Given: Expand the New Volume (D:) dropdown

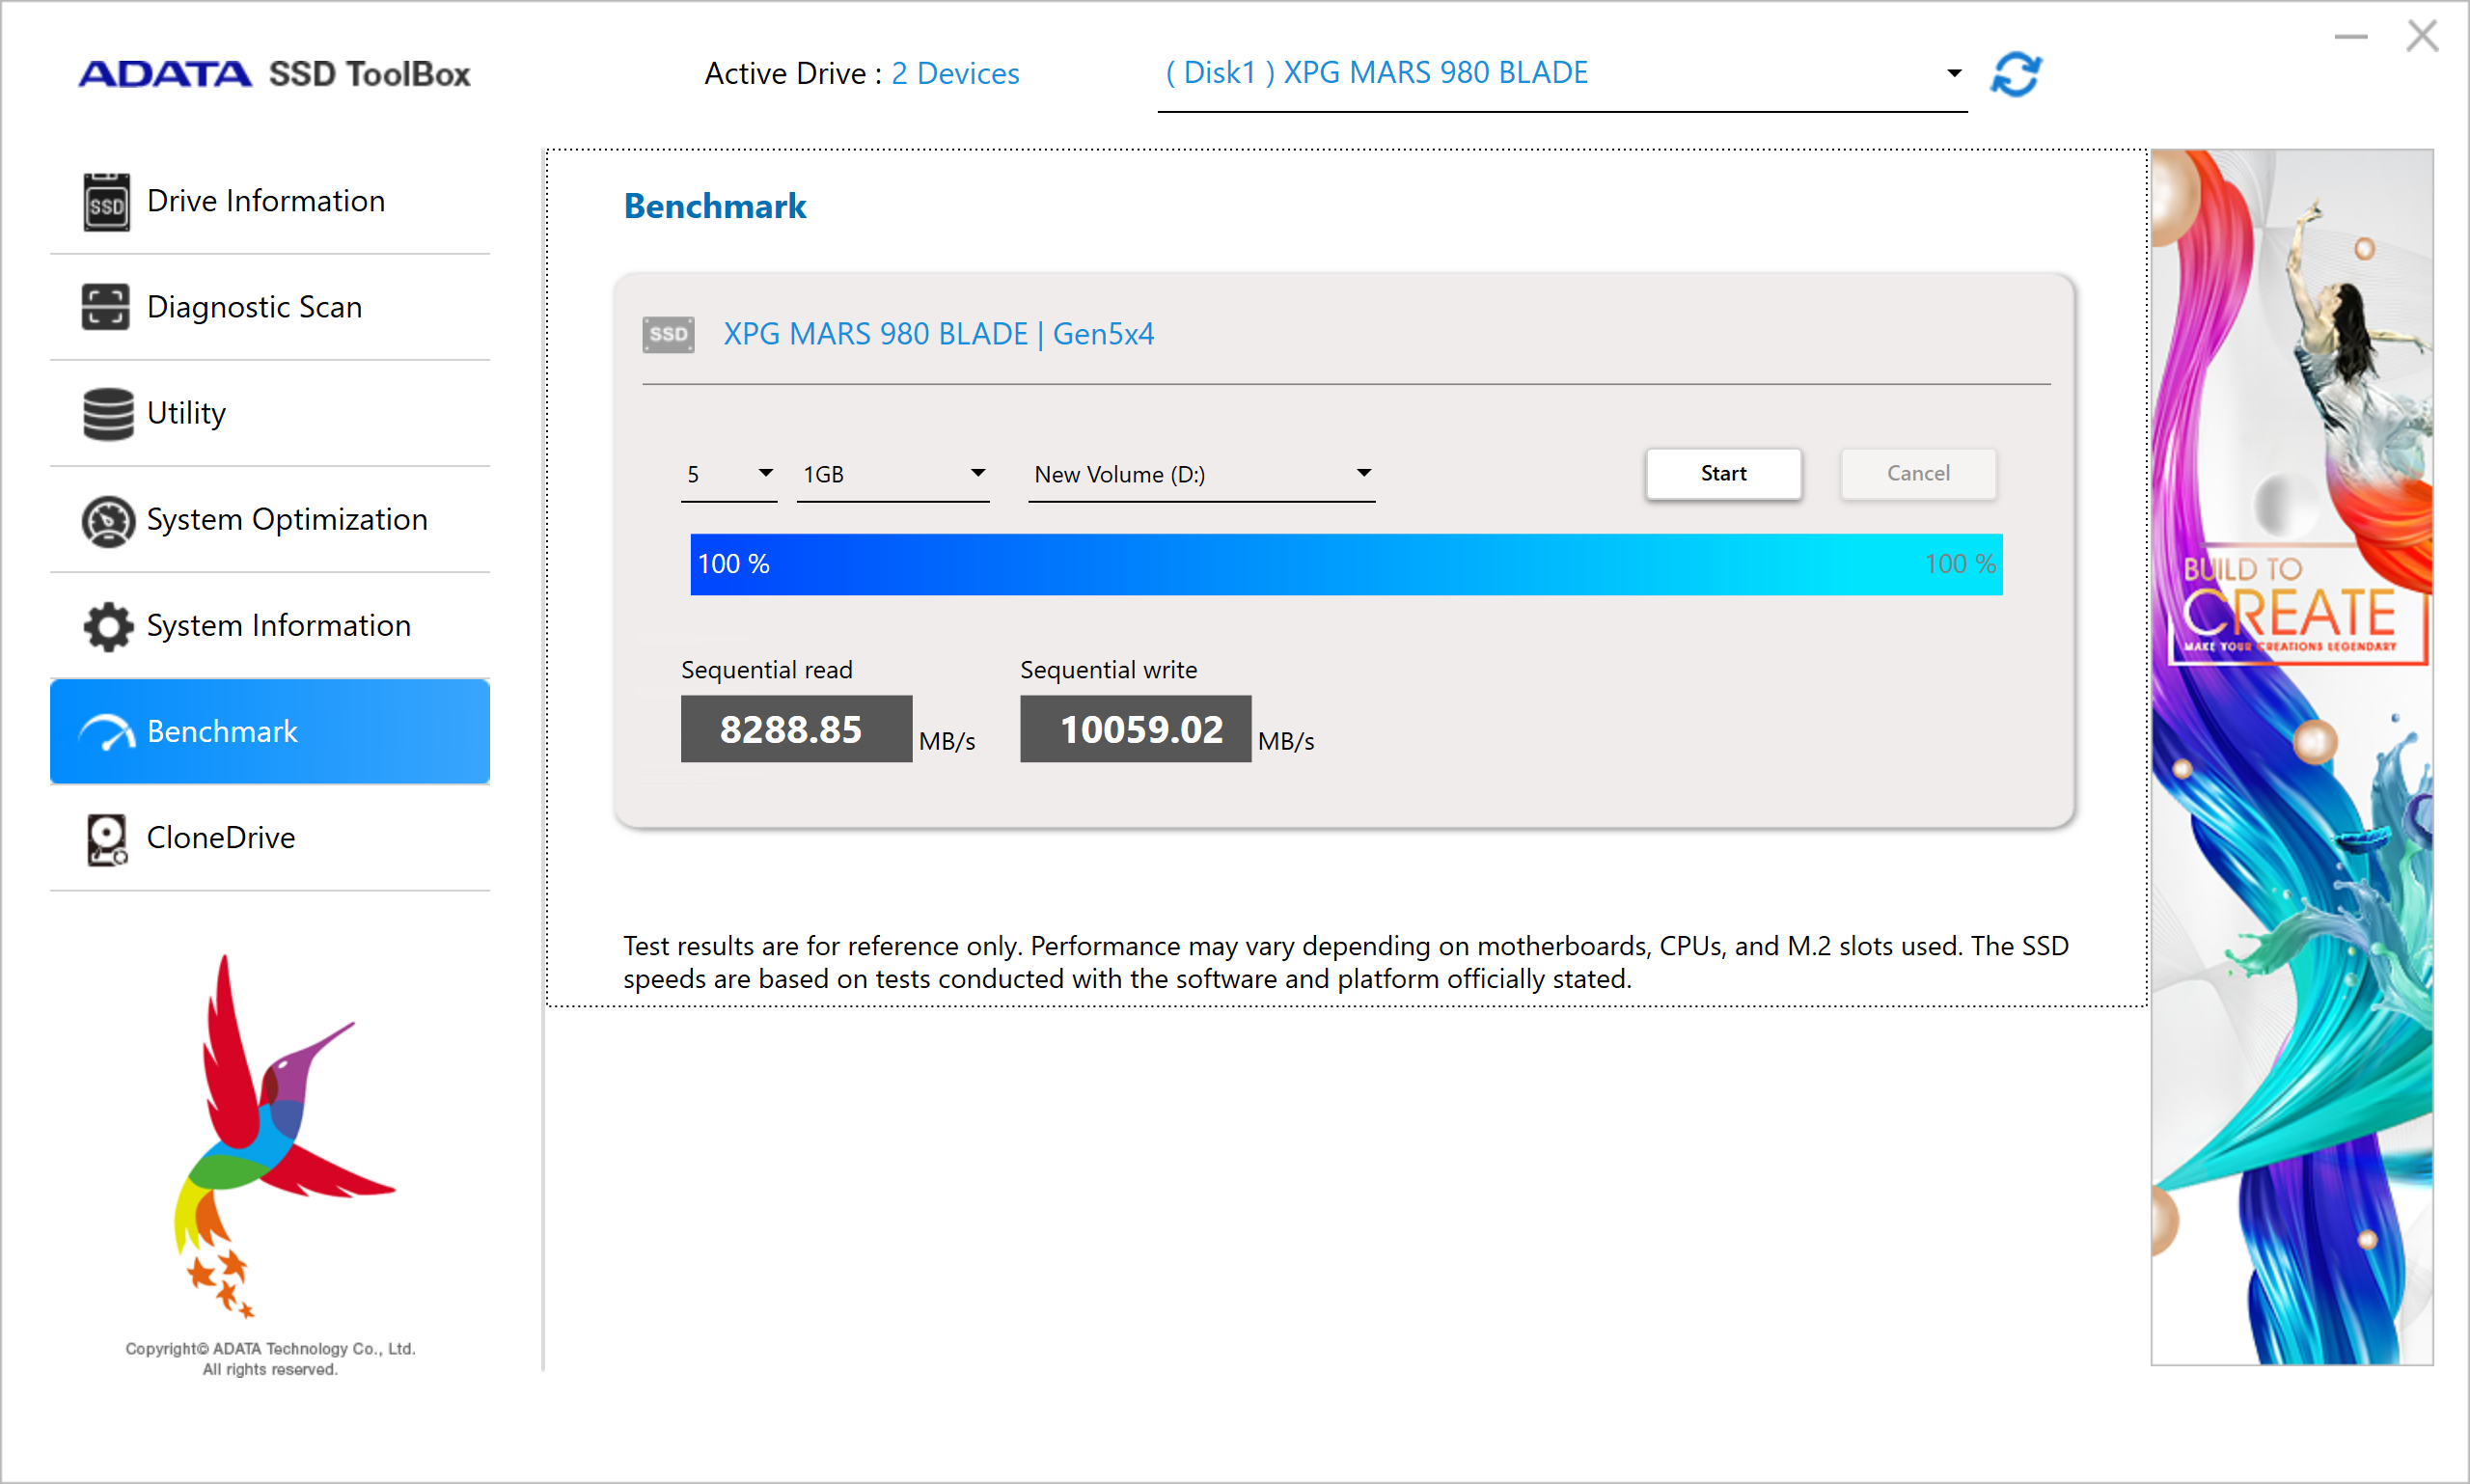Looking at the screenshot, I should click(x=1202, y=474).
